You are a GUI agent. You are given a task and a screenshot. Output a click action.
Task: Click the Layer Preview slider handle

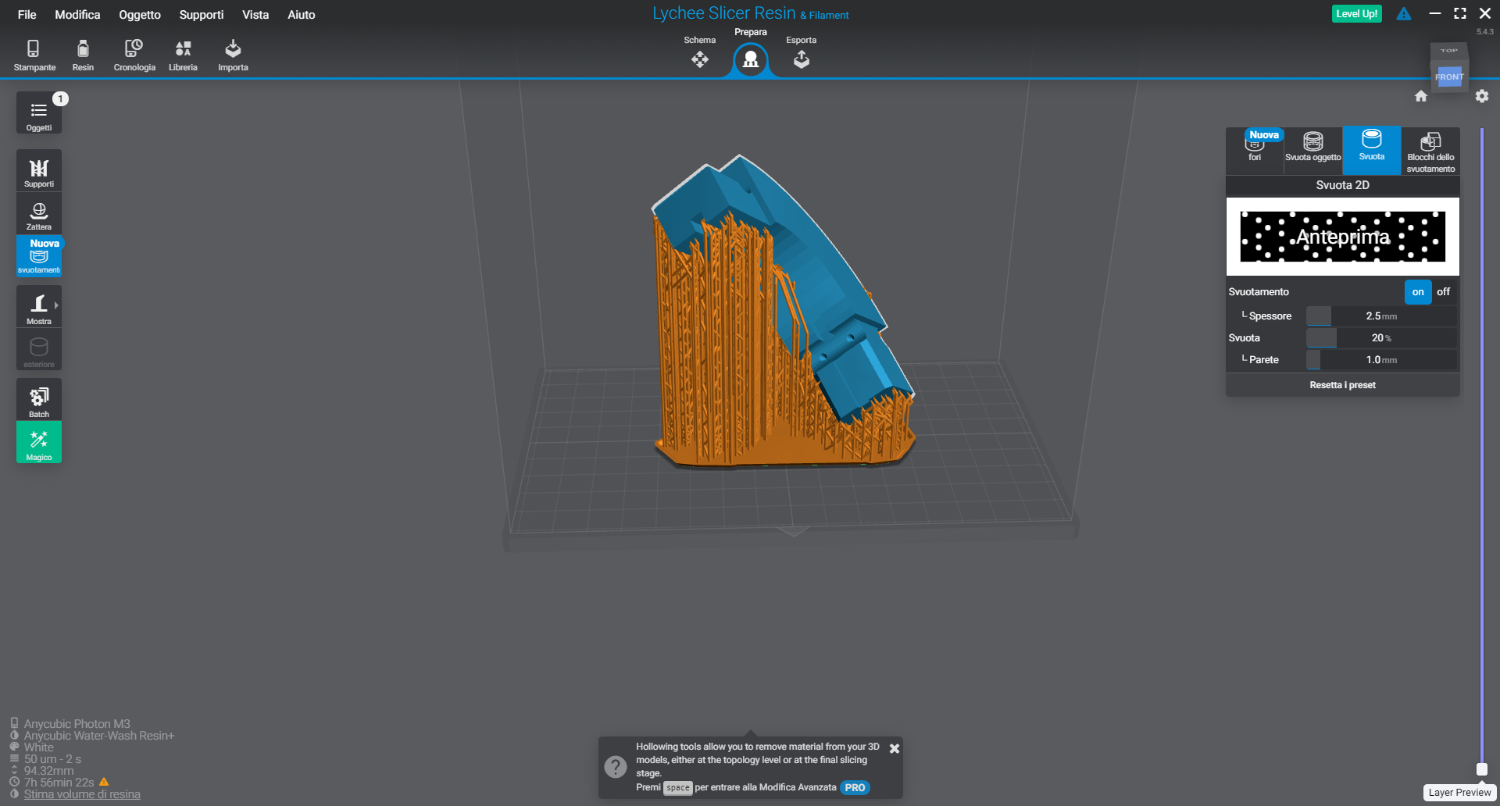coord(1482,769)
